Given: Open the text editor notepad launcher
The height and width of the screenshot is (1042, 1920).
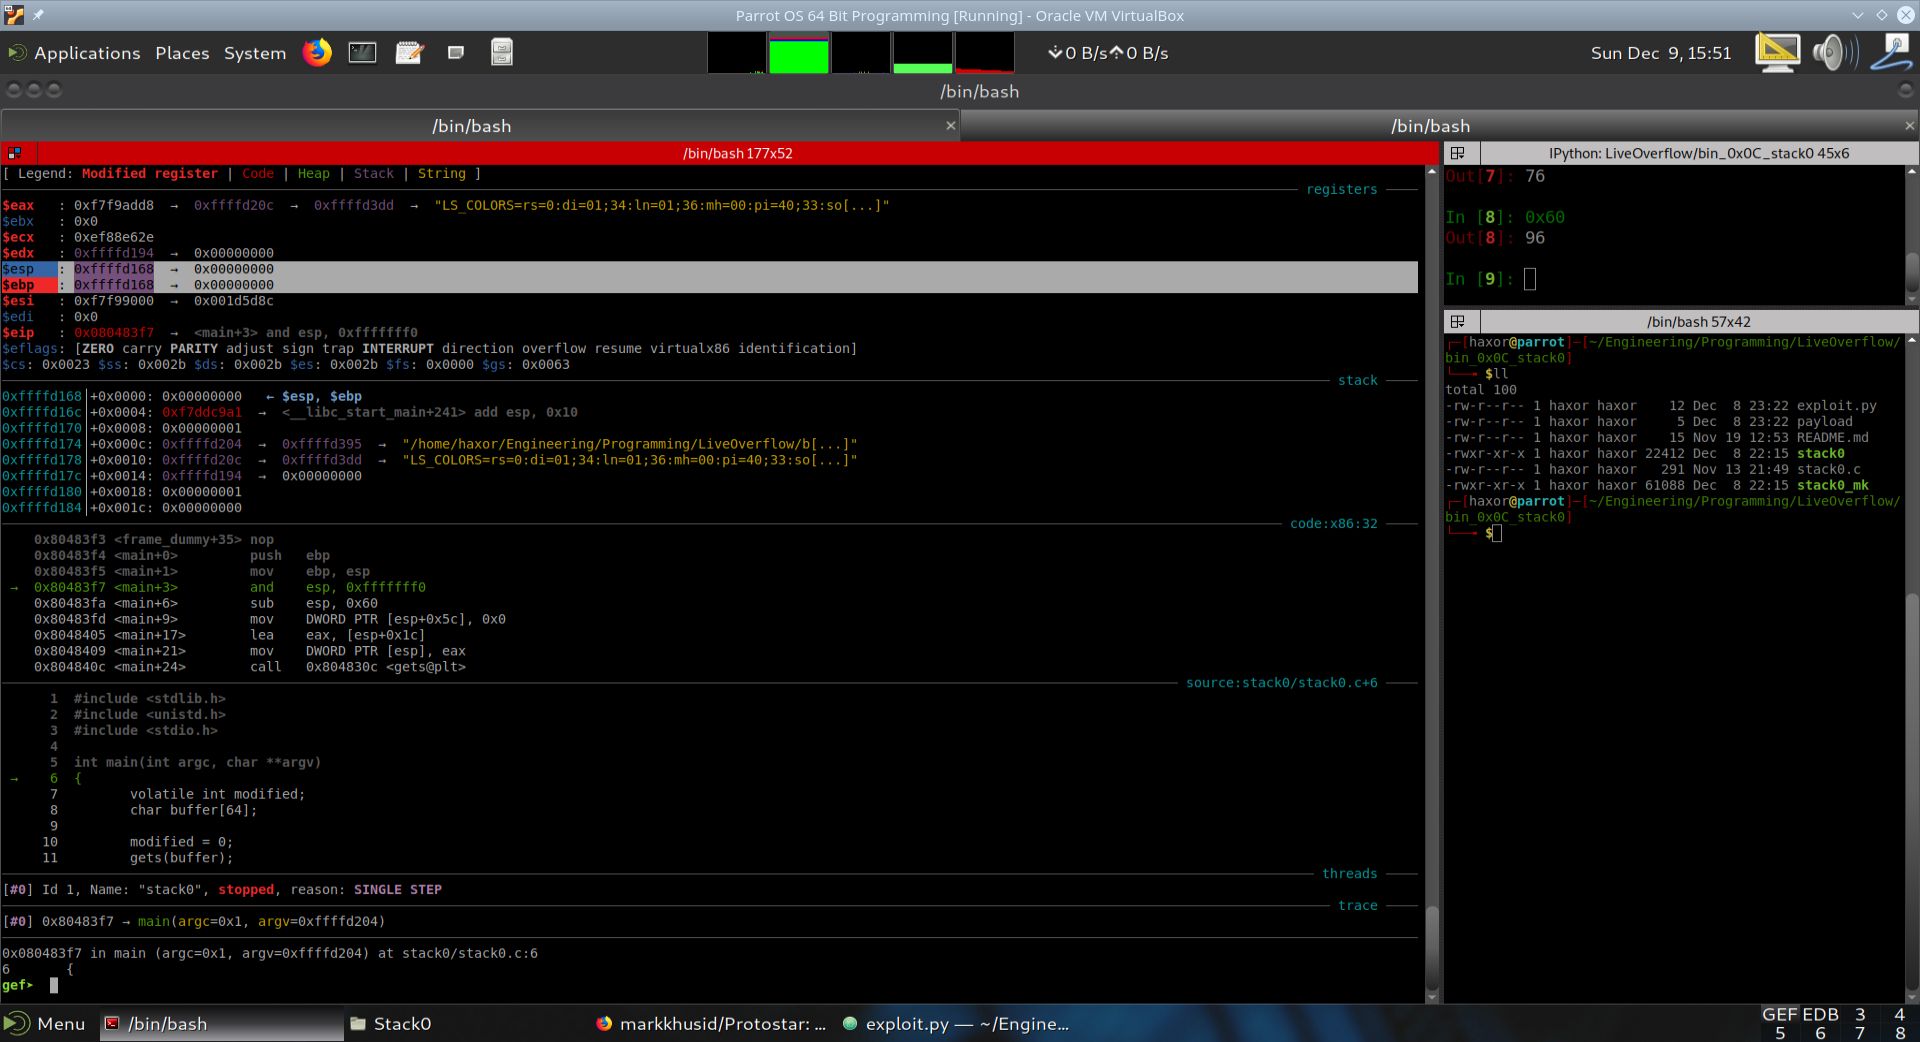Looking at the screenshot, I should [409, 52].
